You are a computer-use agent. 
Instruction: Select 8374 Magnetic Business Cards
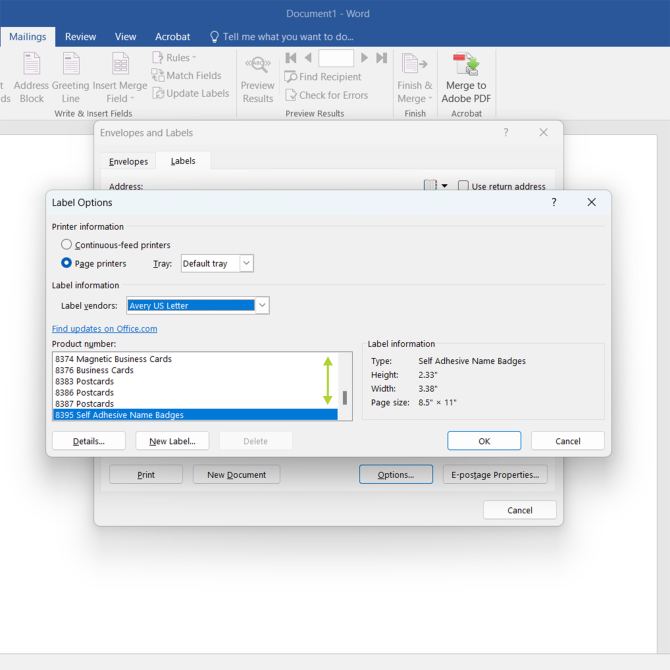click(195, 359)
